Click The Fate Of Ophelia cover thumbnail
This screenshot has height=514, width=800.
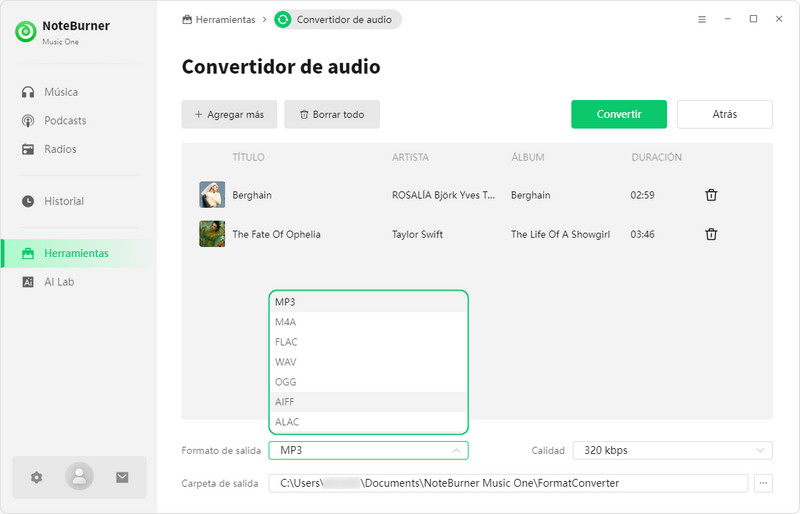click(212, 234)
